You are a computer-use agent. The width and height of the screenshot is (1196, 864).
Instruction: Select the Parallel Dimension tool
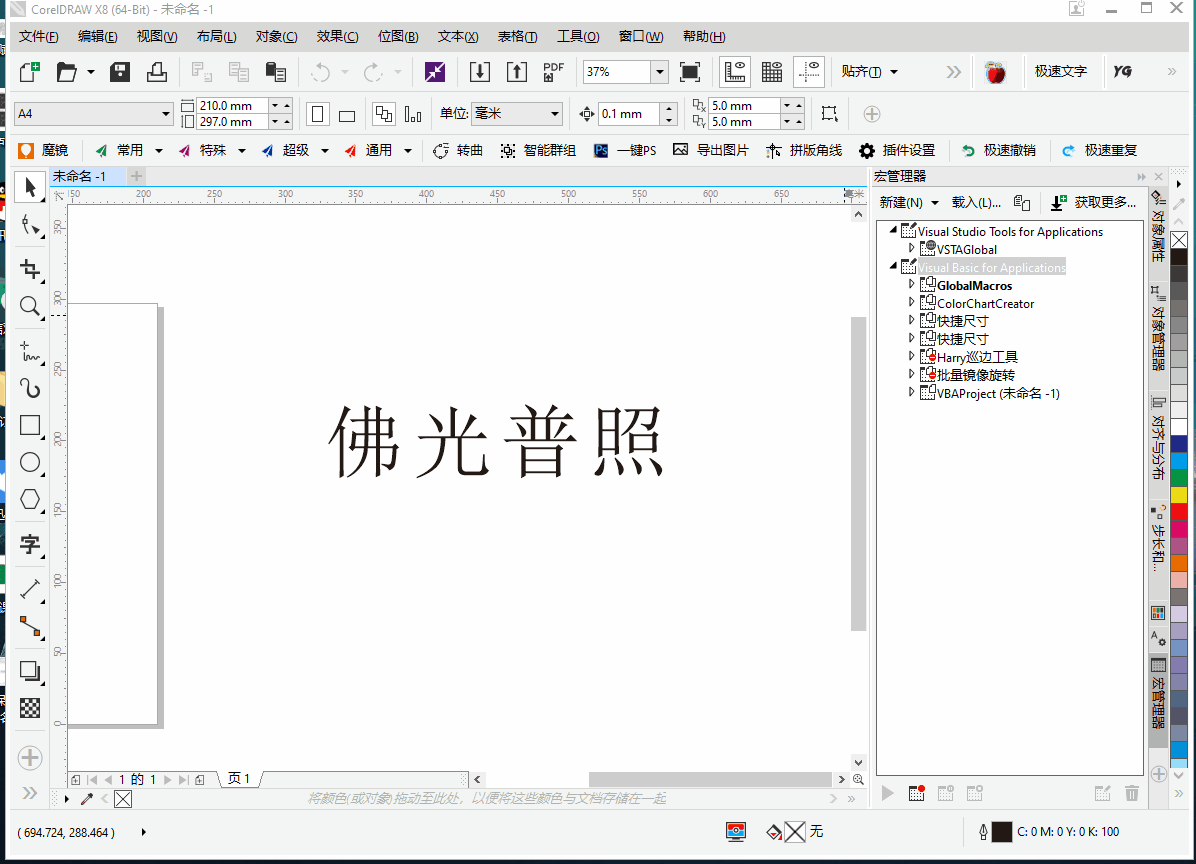click(x=30, y=589)
